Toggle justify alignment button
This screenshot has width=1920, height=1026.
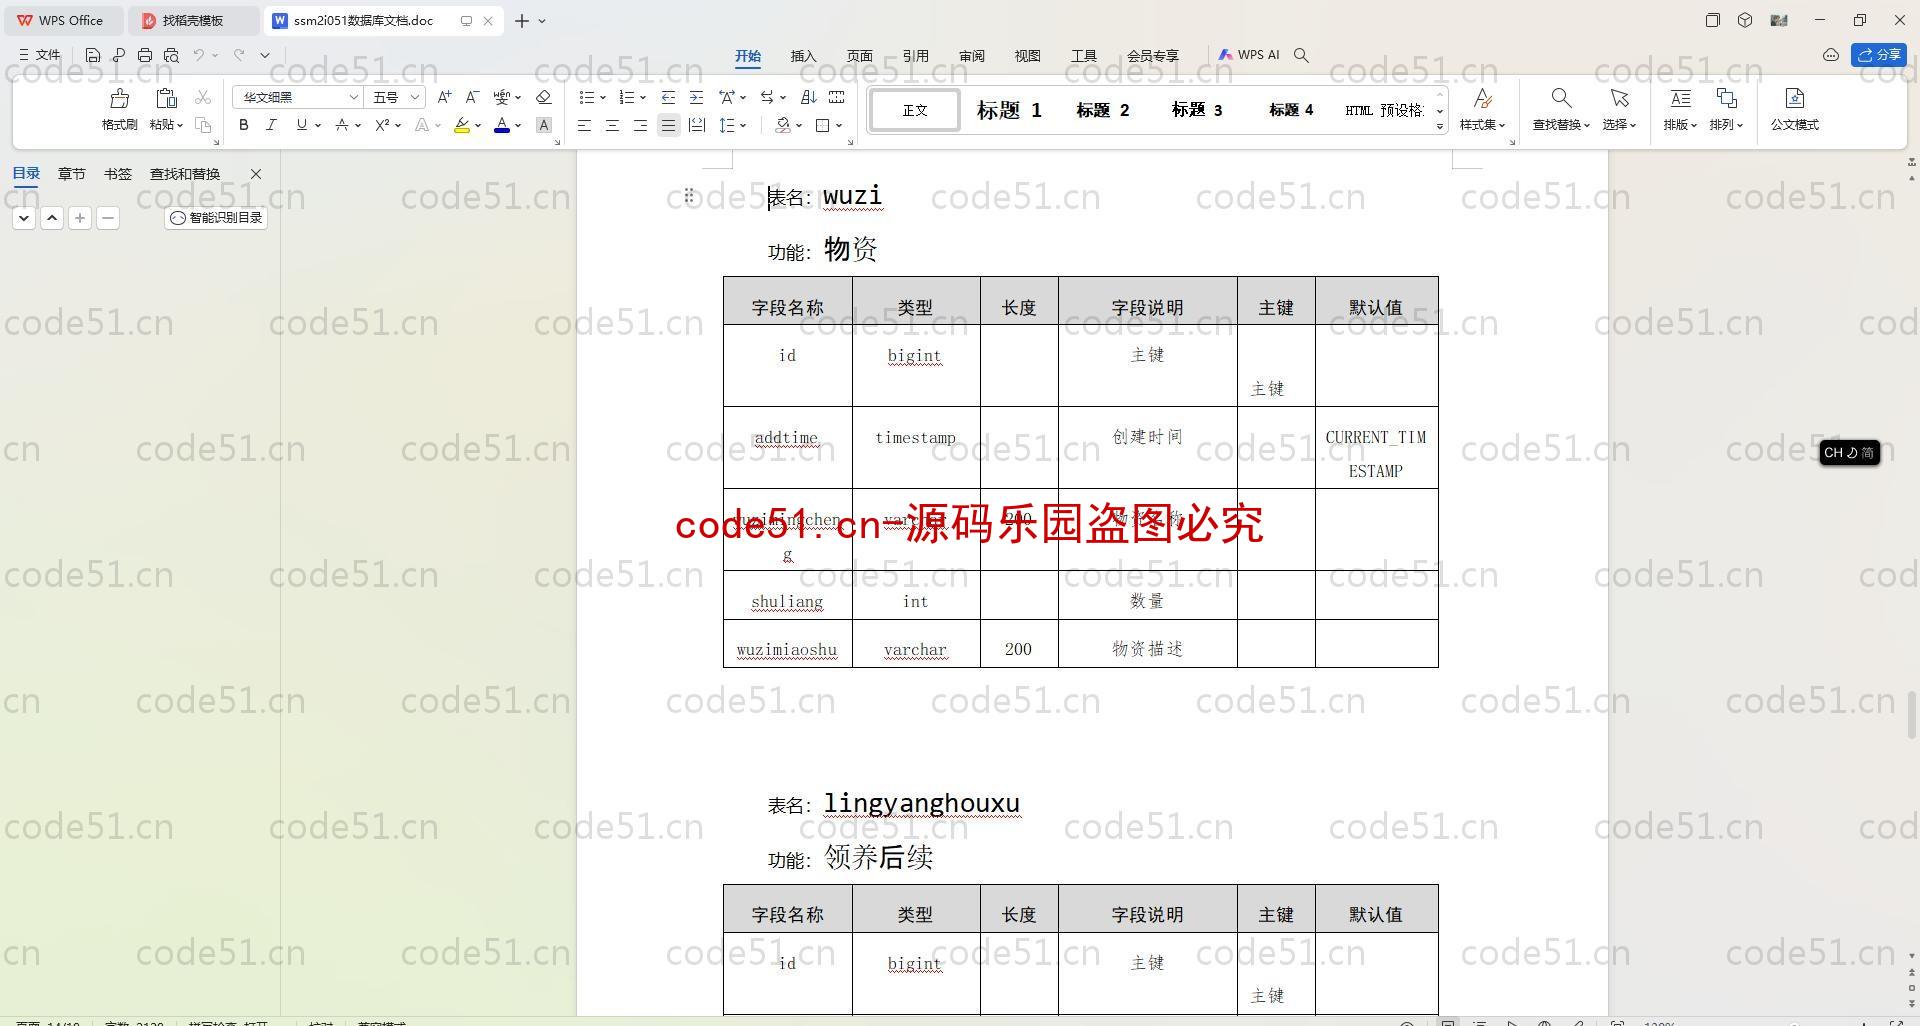click(668, 125)
